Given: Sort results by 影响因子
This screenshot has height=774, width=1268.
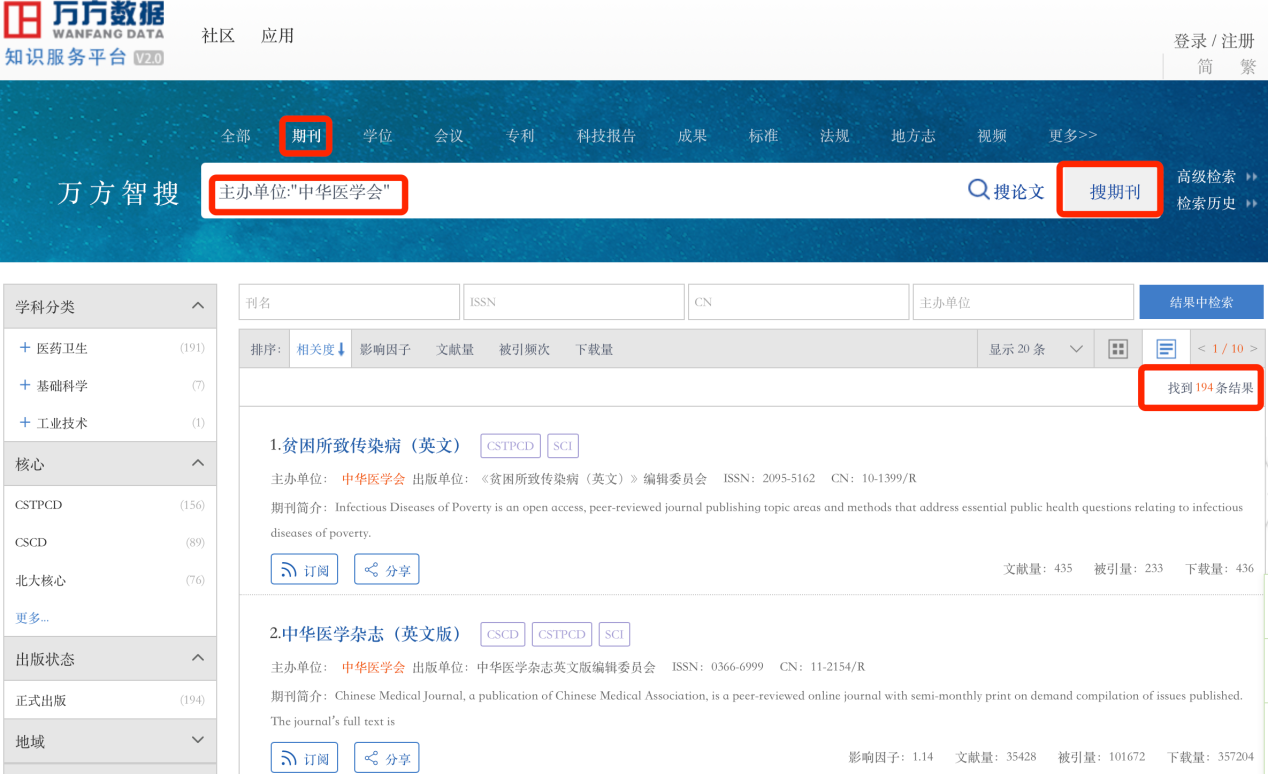Looking at the screenshot, I should pos(385,349).
